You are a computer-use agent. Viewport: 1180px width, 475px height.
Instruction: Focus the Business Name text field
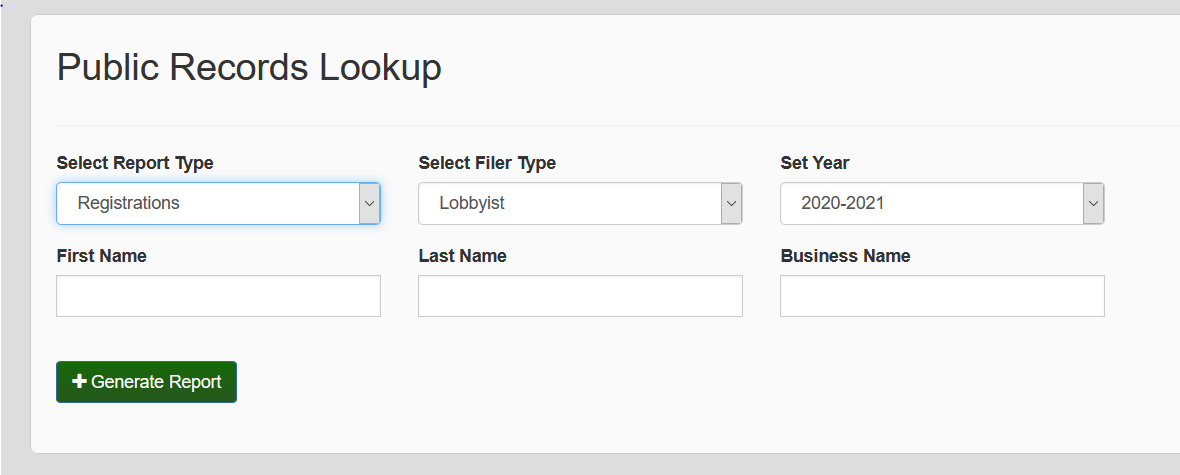[x=942, y=296]
